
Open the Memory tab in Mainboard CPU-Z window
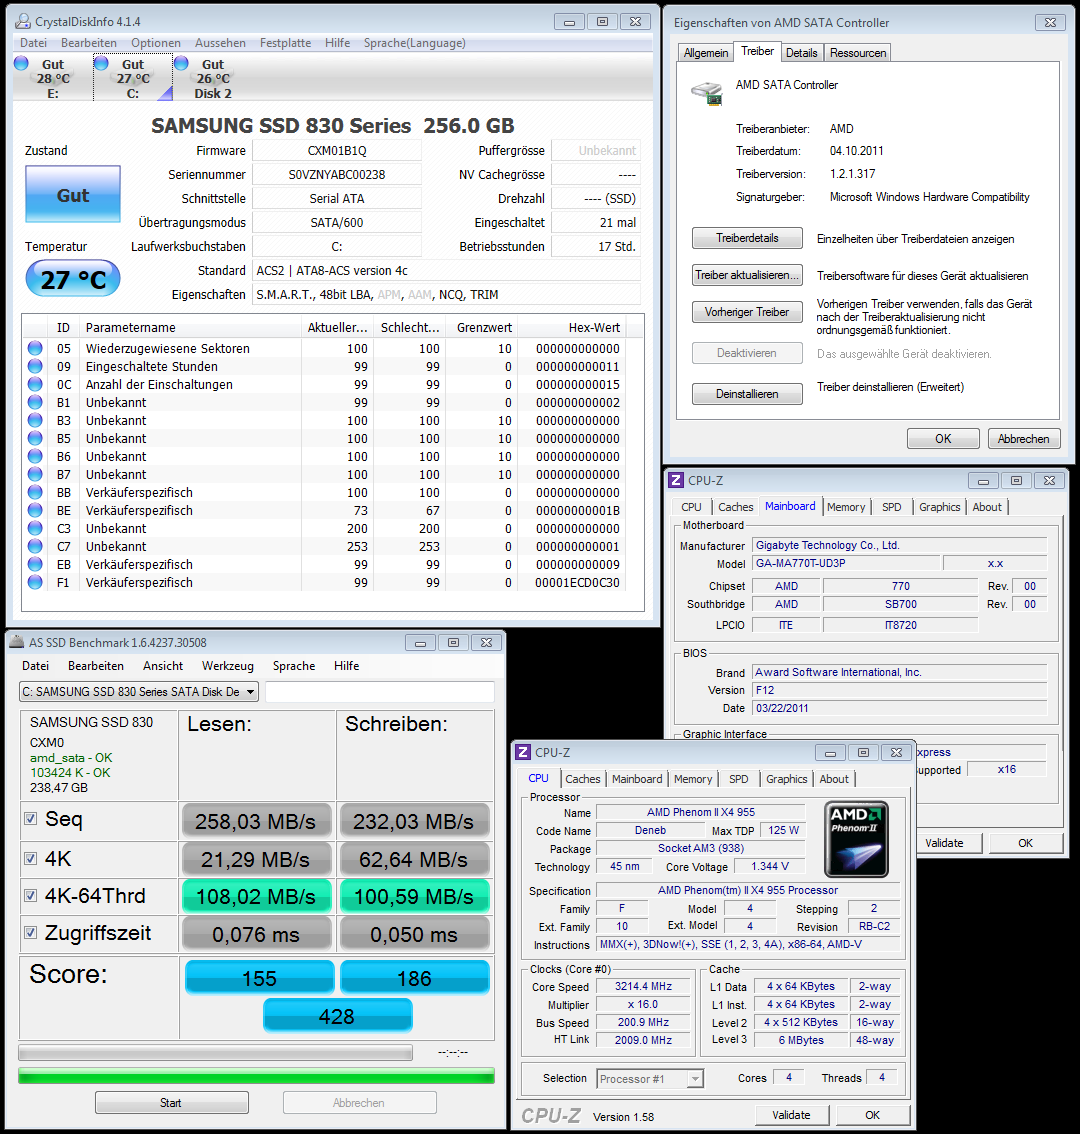[x=846, y=507]
